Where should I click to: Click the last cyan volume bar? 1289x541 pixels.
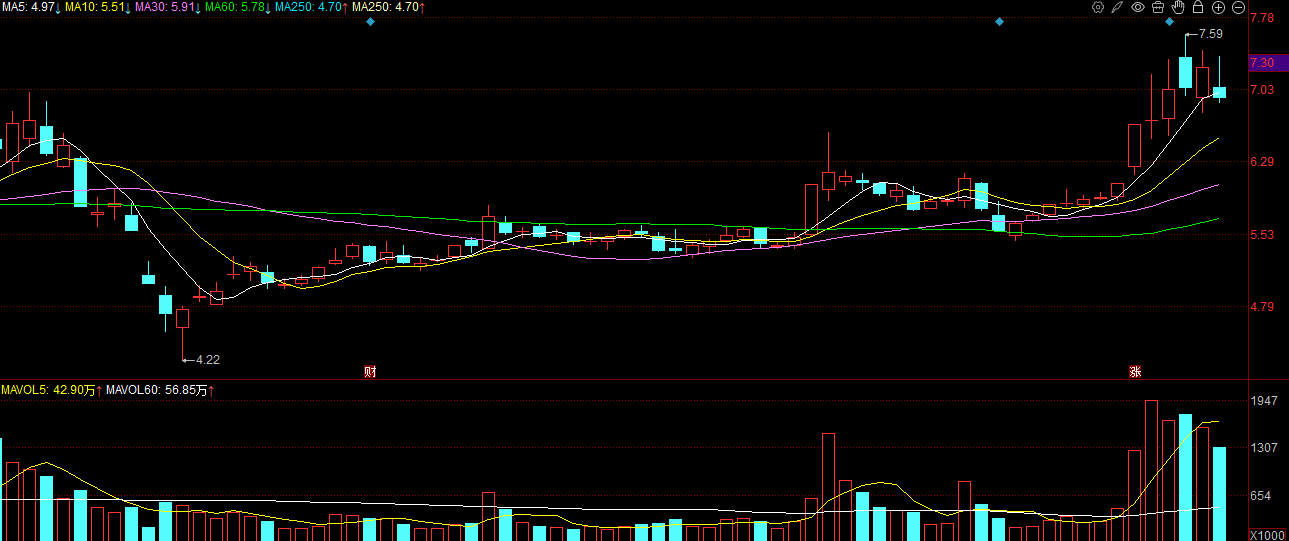[1219, 494]
